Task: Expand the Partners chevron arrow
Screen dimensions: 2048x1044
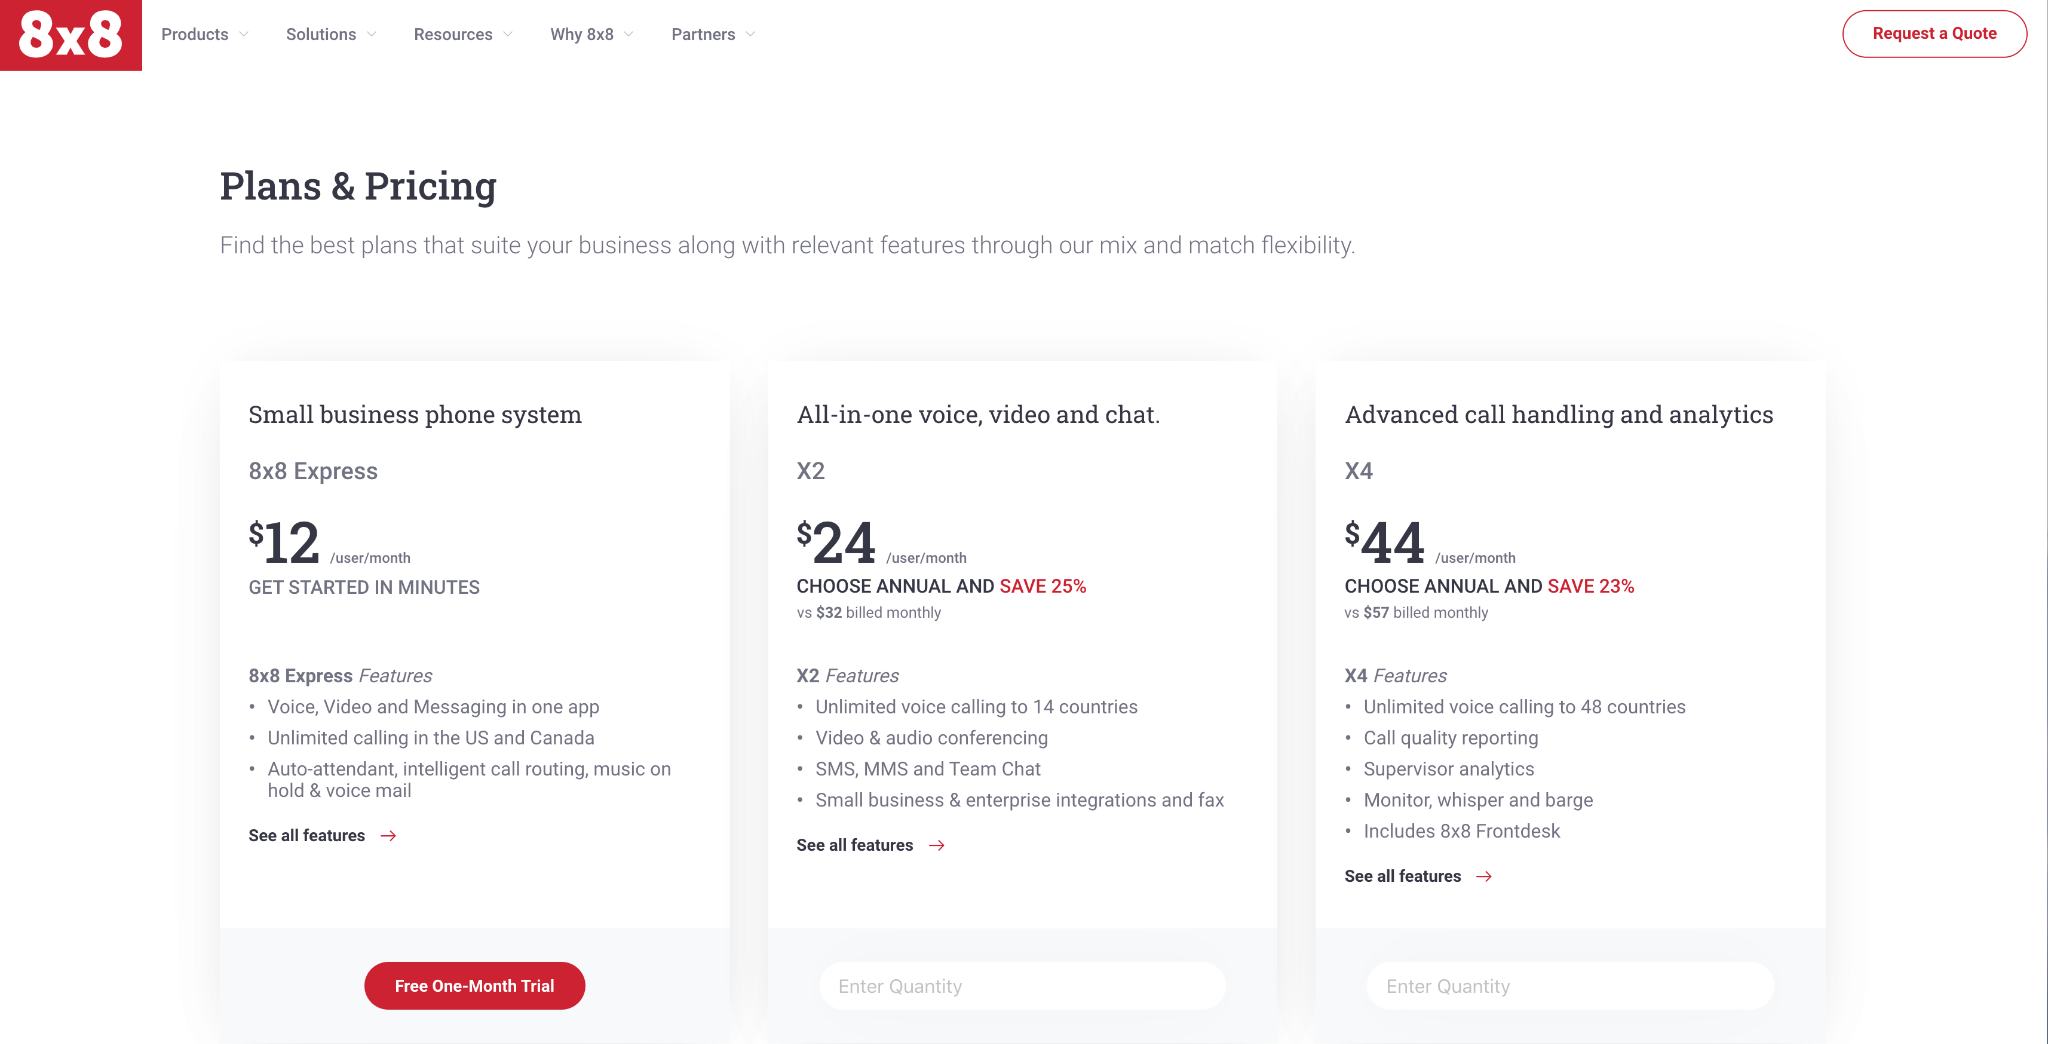Action: pyautogui.click(x=750, y=34)
